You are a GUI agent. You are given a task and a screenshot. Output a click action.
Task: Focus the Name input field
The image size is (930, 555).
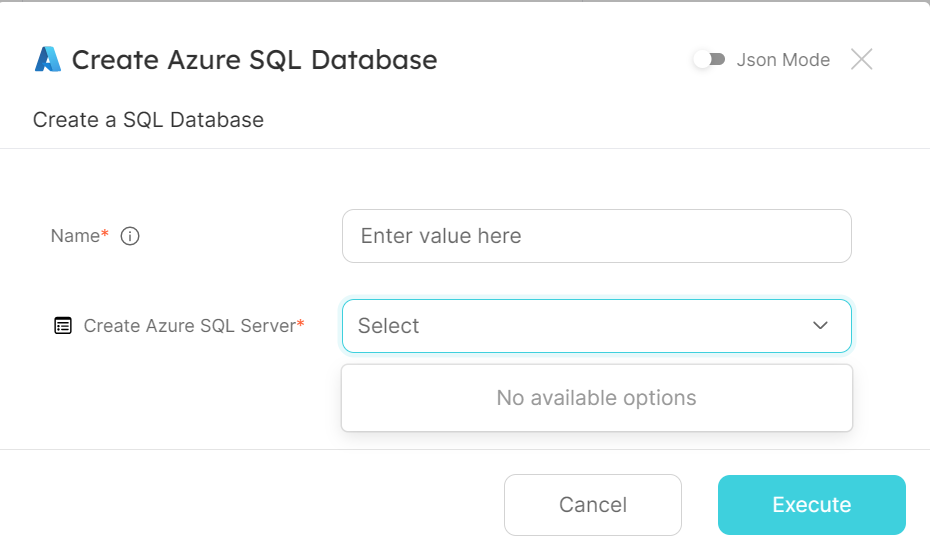pos(596,236)
